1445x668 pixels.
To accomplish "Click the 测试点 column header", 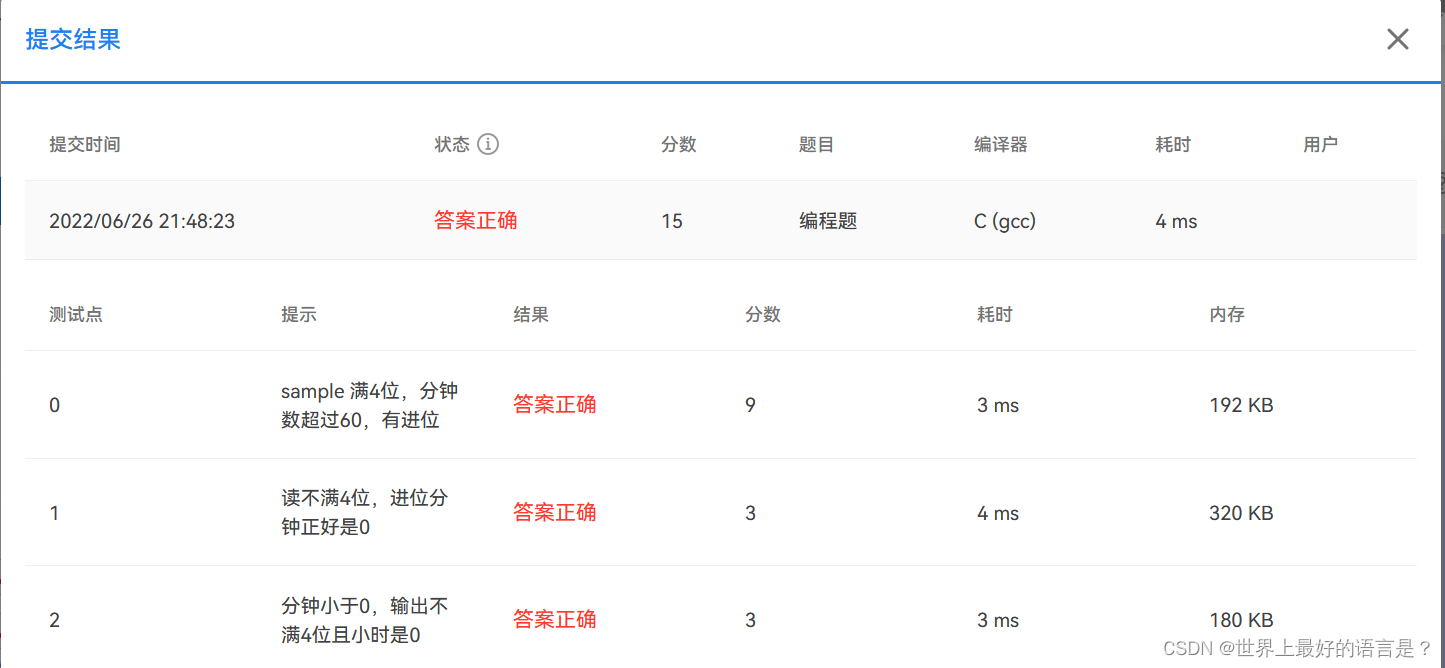I will [x=76, y=313].
